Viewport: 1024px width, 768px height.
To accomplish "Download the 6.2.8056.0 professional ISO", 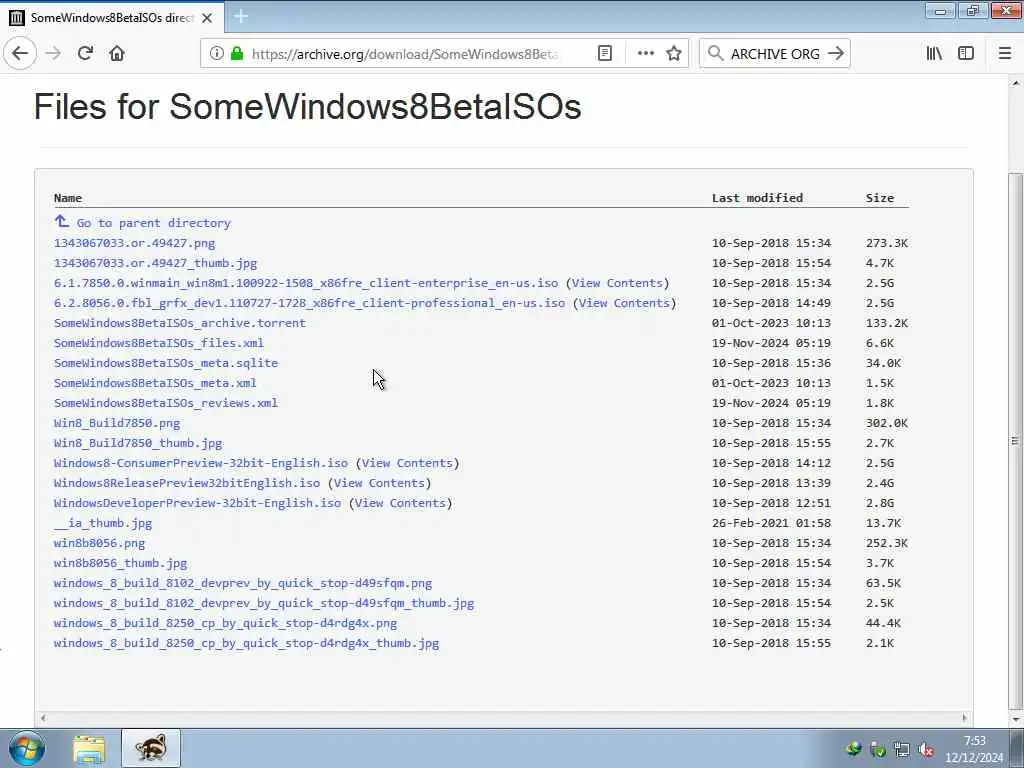I will 310,303.
